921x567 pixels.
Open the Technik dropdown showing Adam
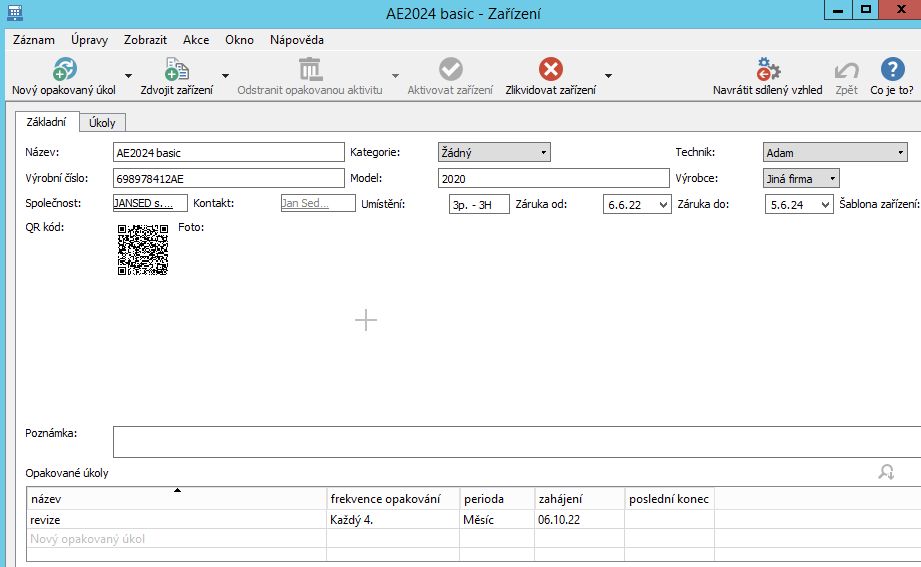(900, 153)
